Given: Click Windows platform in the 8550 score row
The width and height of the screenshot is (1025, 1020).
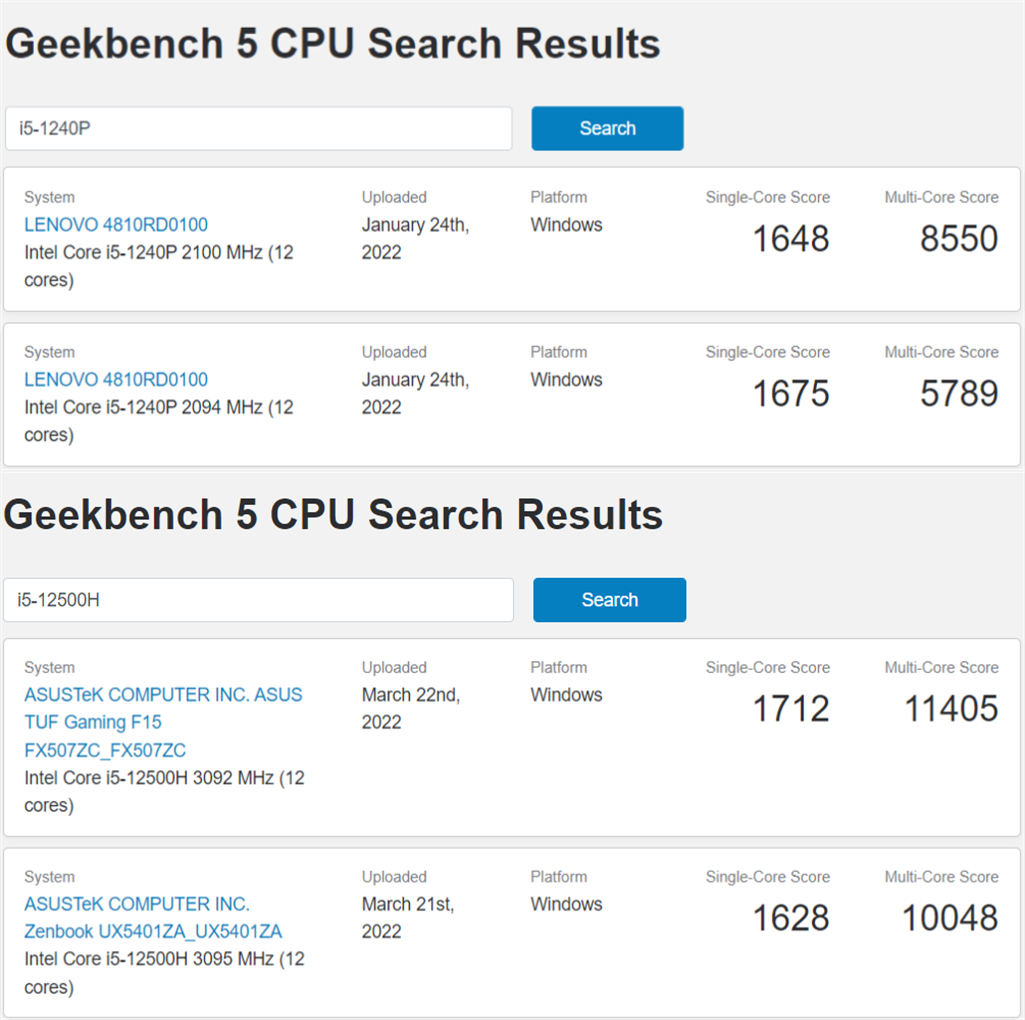Looking at the screenshot, I should click(566, 225).
